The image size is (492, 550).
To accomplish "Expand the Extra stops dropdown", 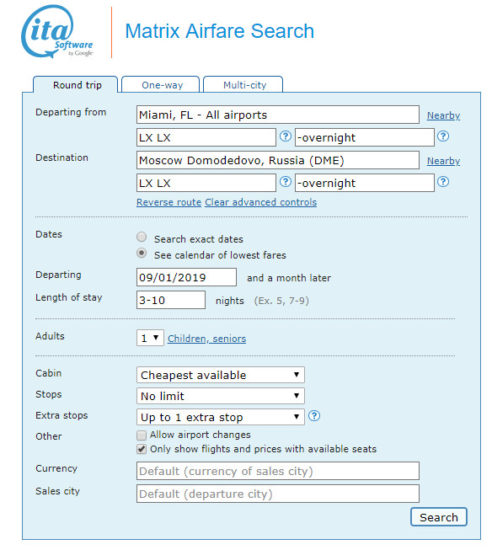I will 220,417.
